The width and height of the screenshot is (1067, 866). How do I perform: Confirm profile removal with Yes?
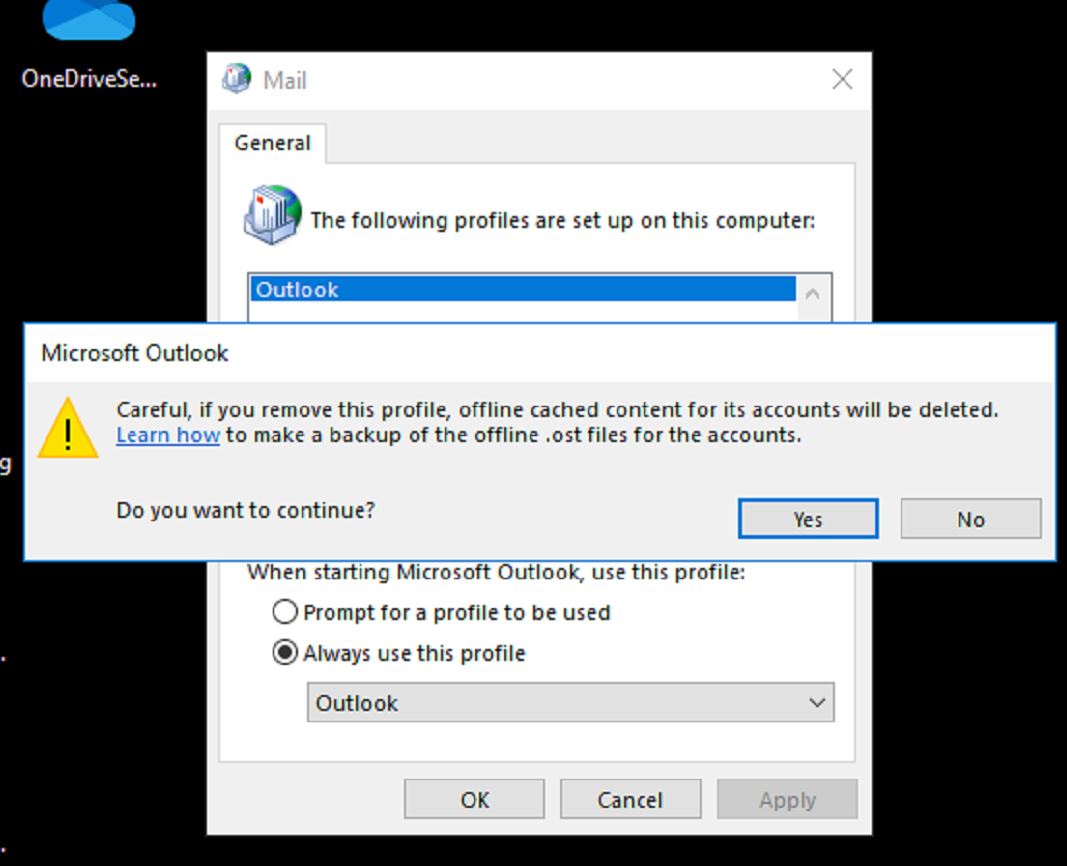pyautogui.click(x=807, y=519)
